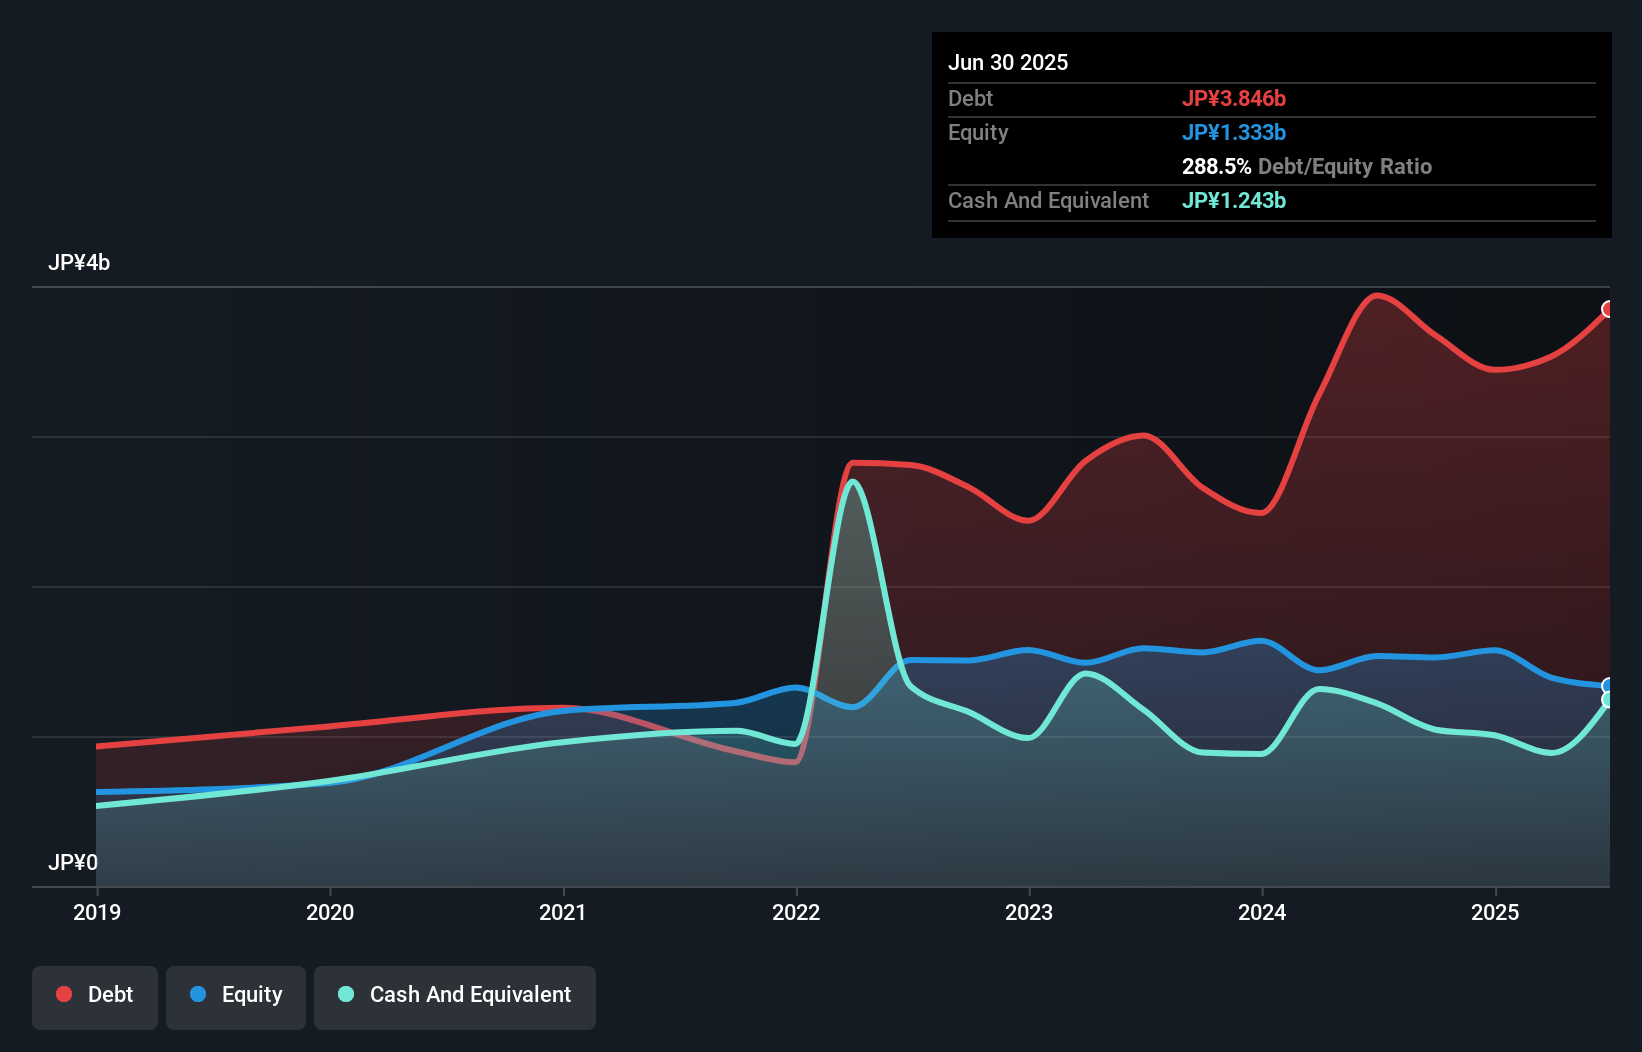Select the 2025 year label

coord(1494,912)
